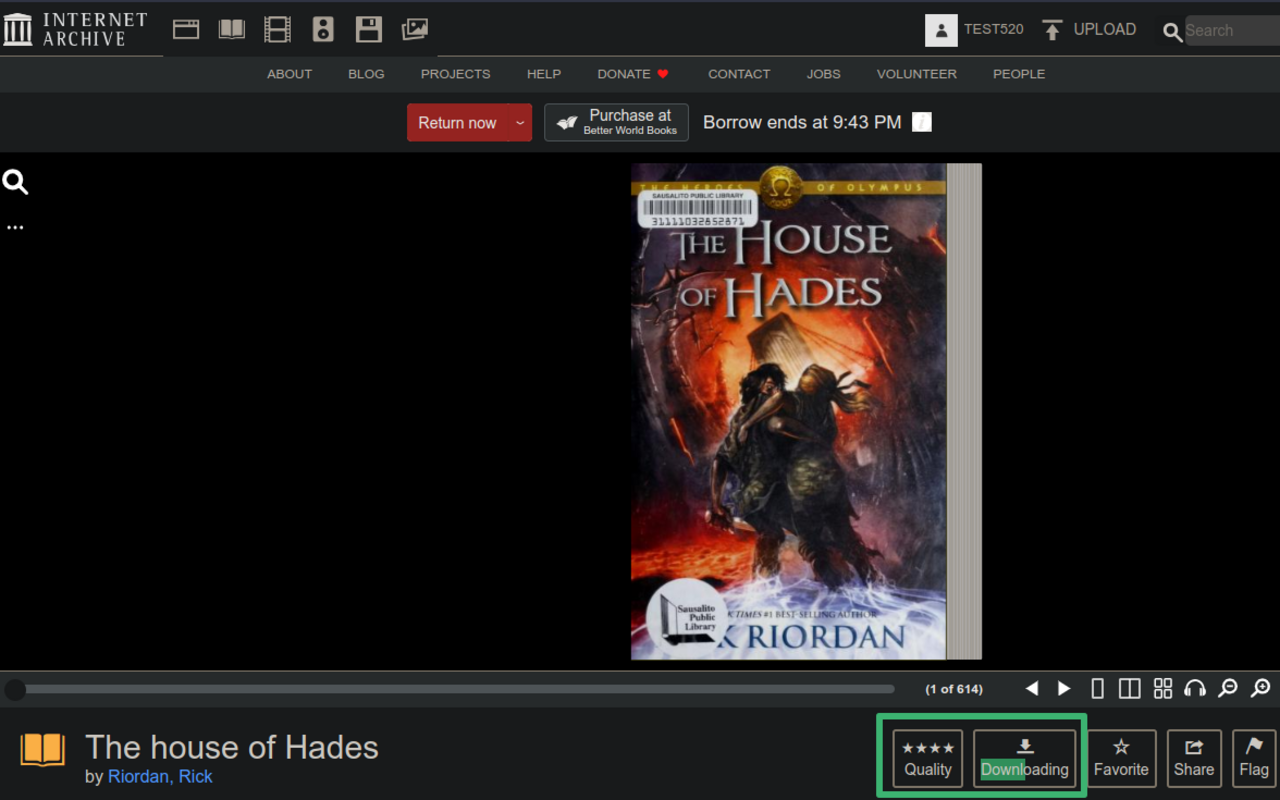The width and height of the screenshot is (1280, 800).
Task: Click the Downloading progress button
Action: (x=1025, y=758)
